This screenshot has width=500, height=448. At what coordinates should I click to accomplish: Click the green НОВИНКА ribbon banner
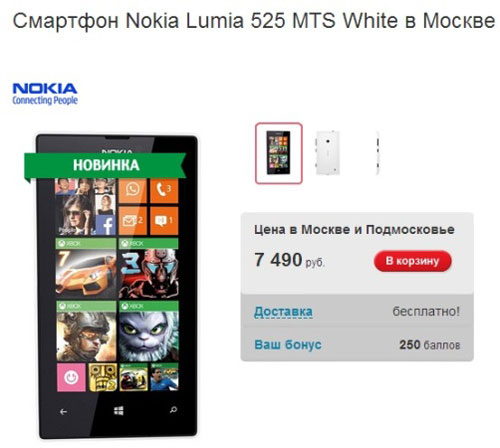(105, 165)
